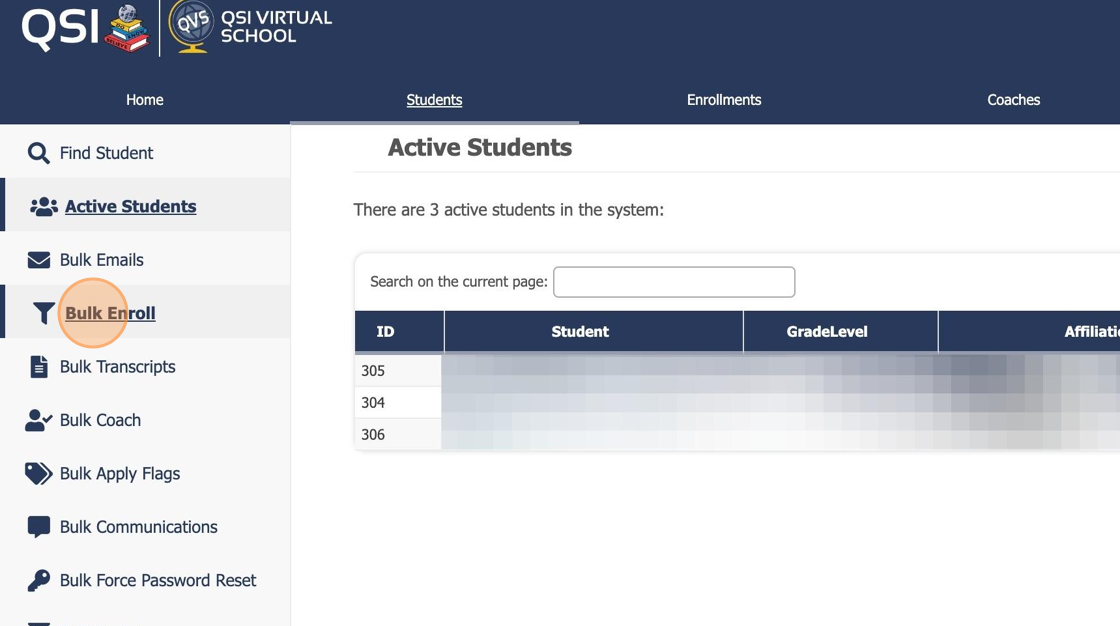This screenshot has height=626, width=1120.
Task: Click the Bulk Enroll funnel icon
Action: point(43,313)
